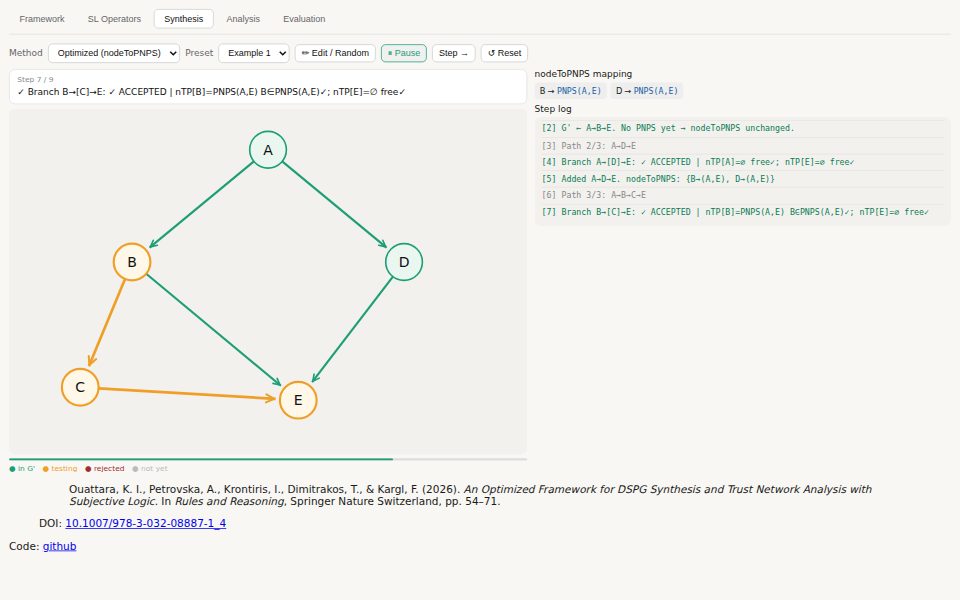Select step log entry [4] Branch A→[D]→E

[x=741, y=162]
